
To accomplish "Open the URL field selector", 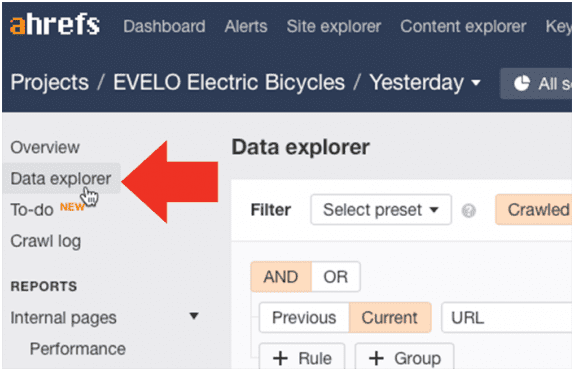I will tap(507, 318).
